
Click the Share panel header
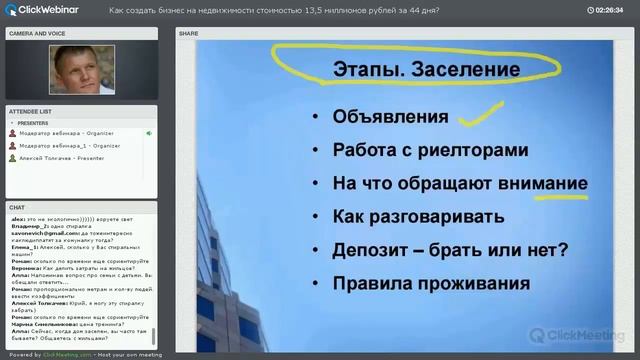404,33
